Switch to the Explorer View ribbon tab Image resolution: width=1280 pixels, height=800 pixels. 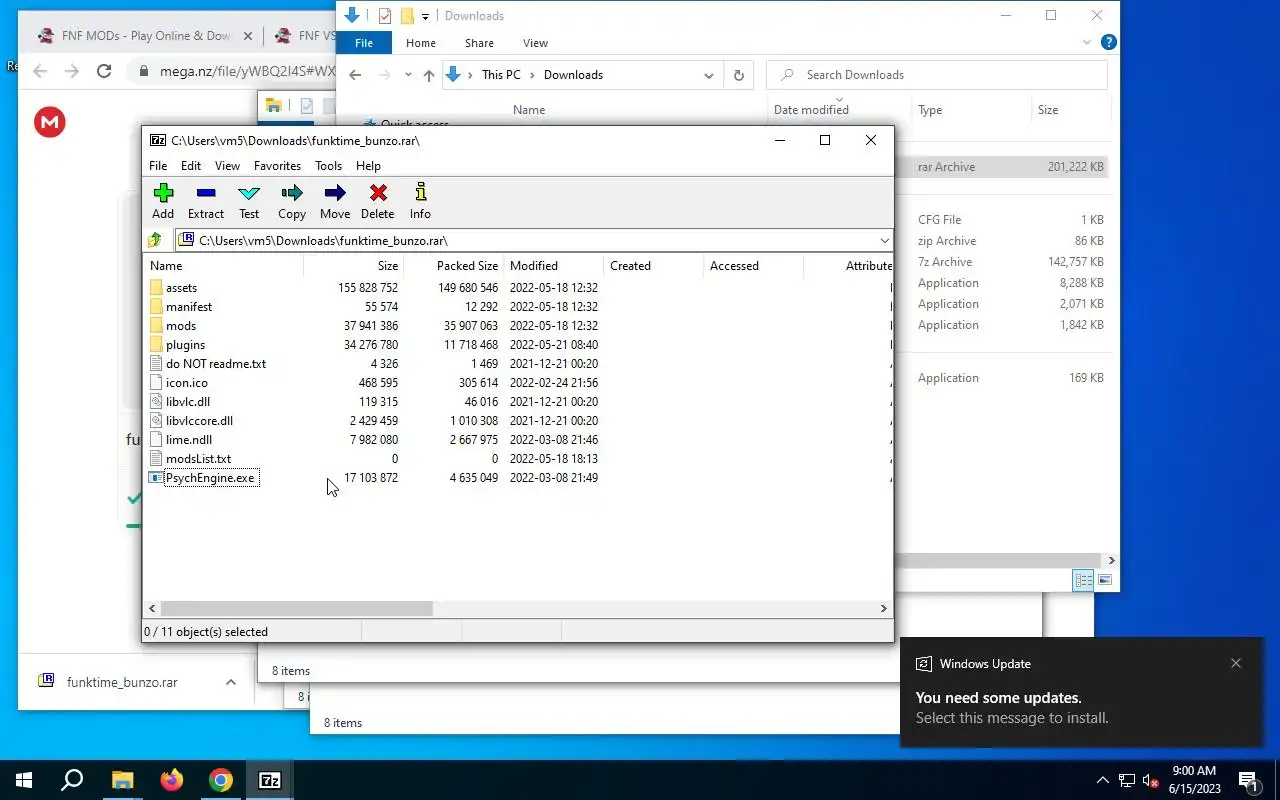[535, 43]
